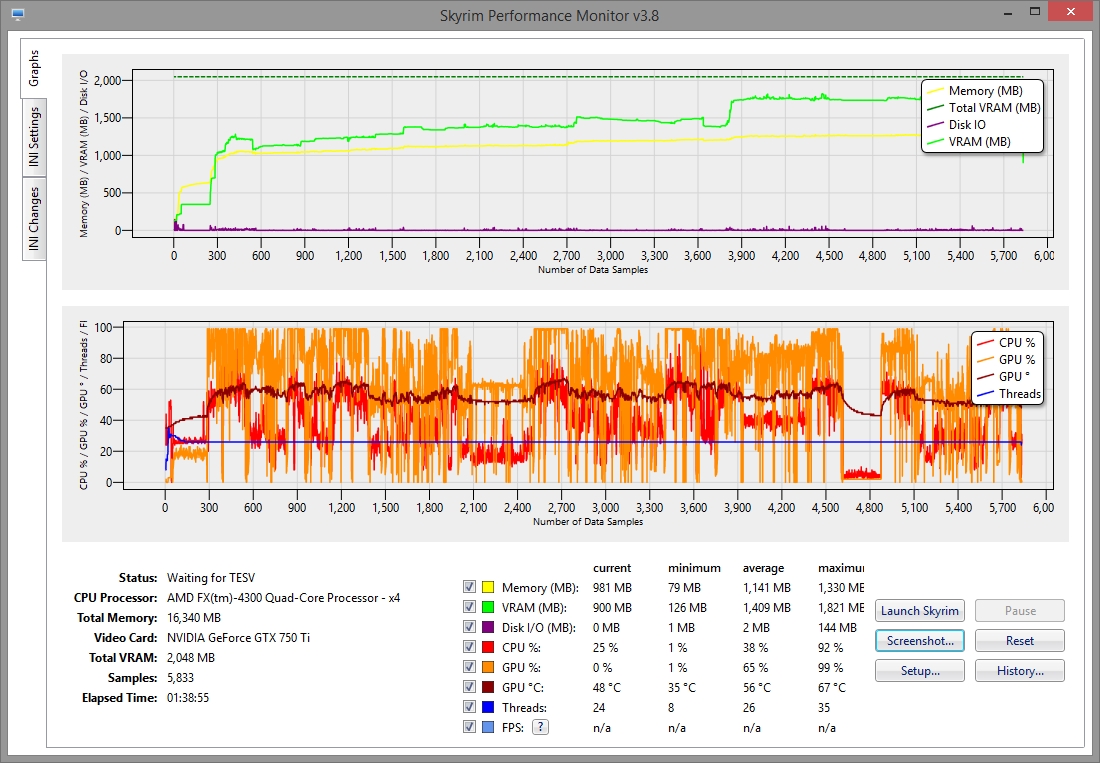
Task: Open the Setup options
Action: (919, 671)
